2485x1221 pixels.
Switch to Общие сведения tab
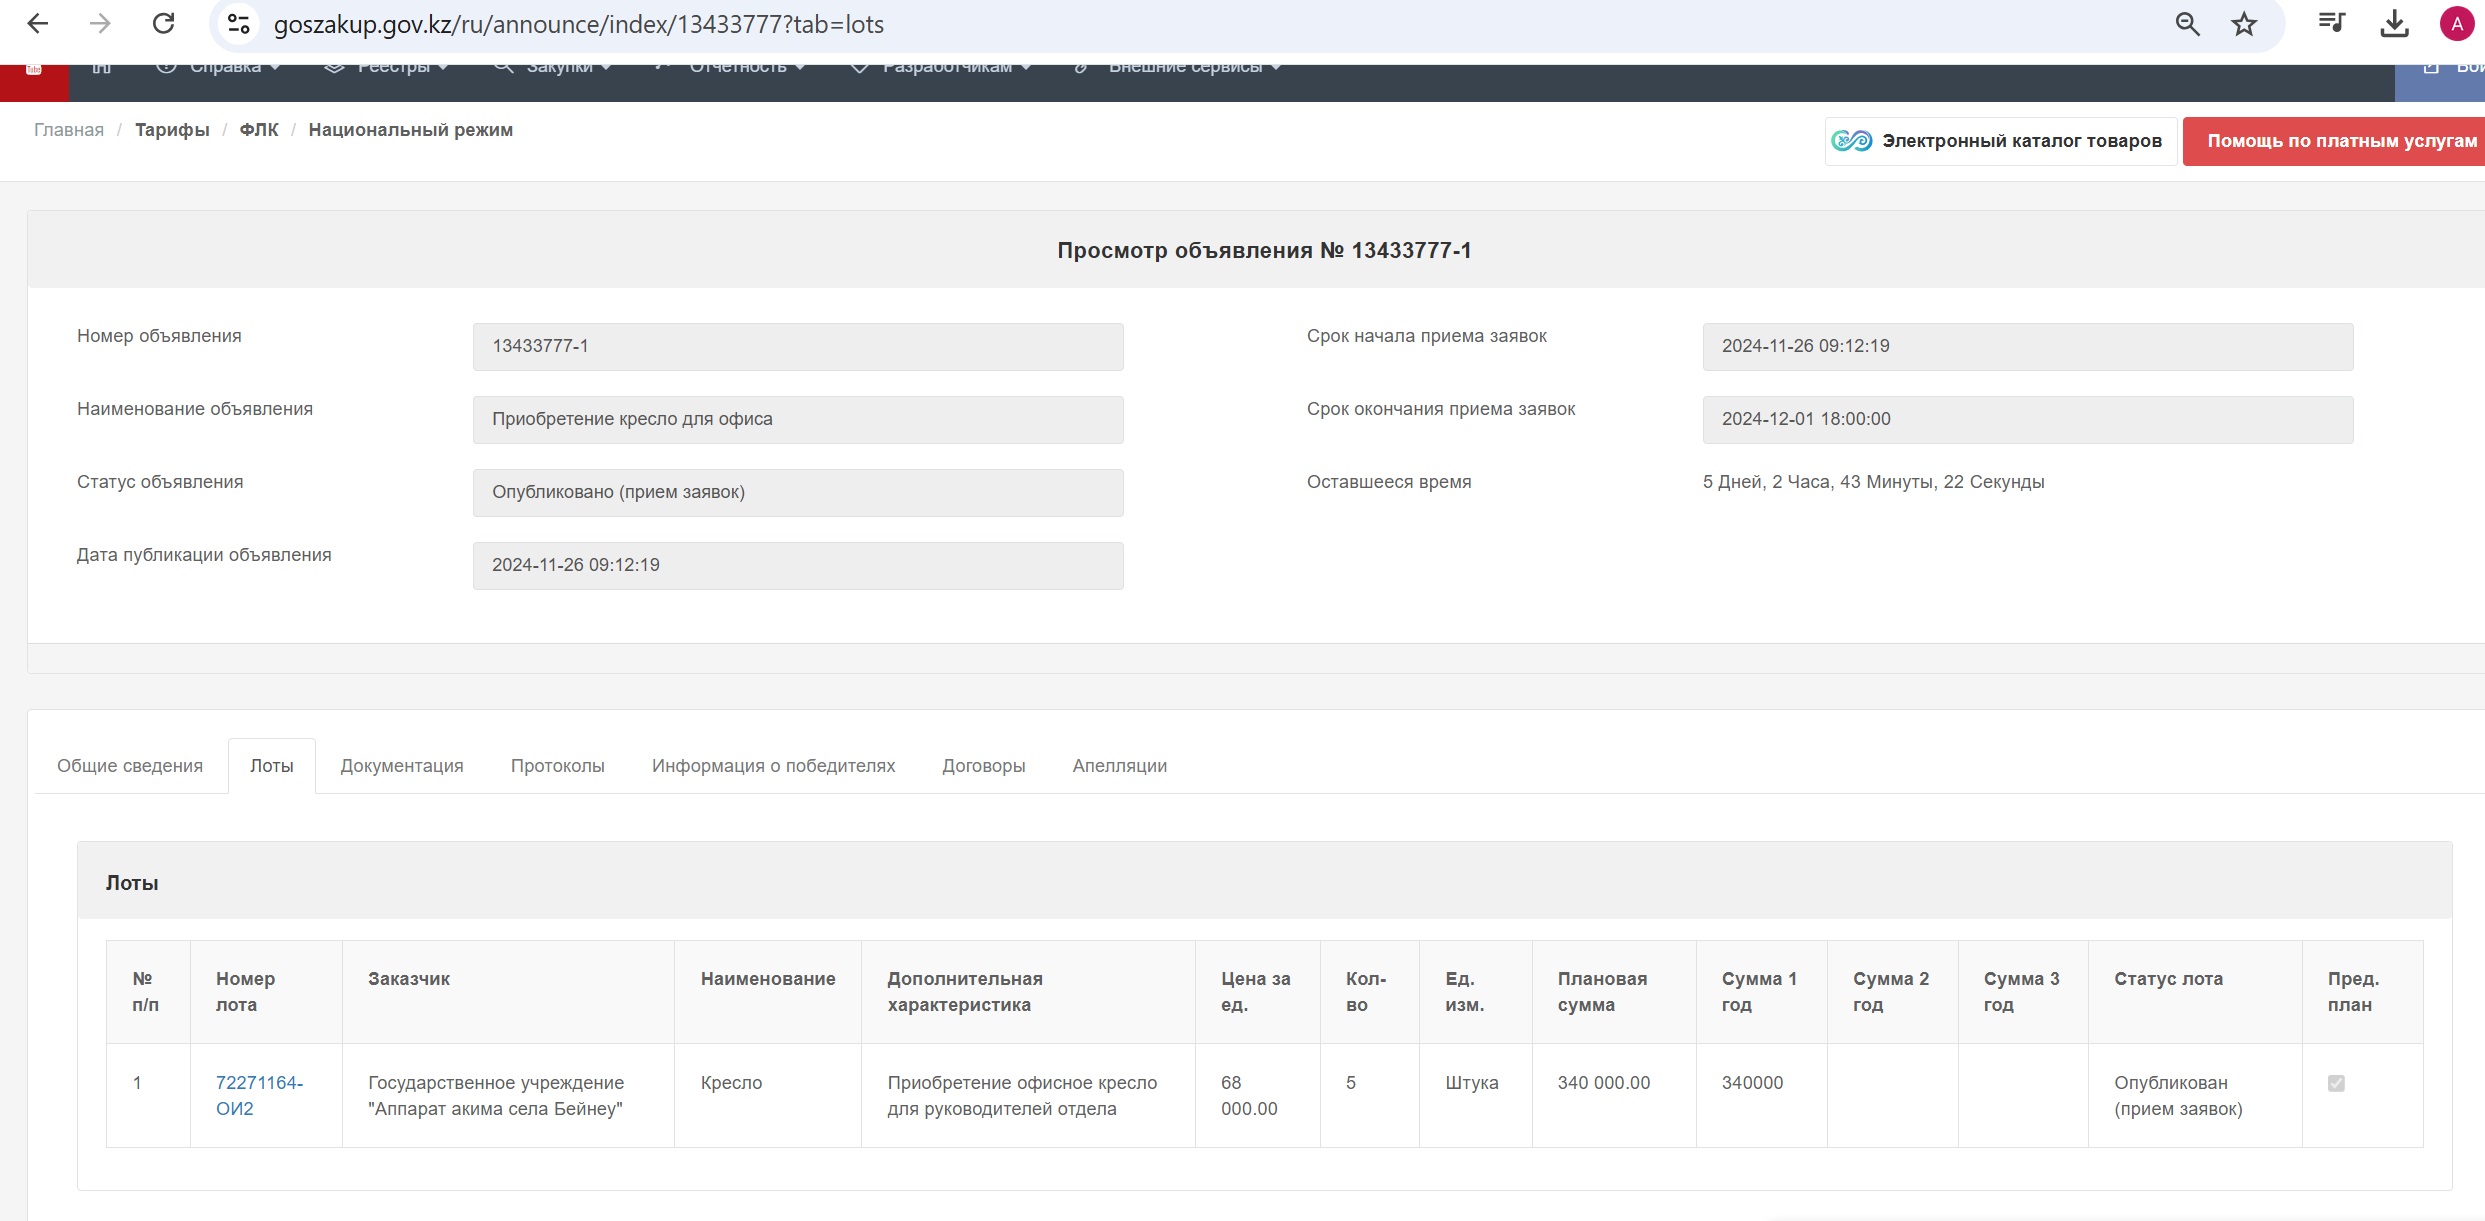tap(130, 766)
